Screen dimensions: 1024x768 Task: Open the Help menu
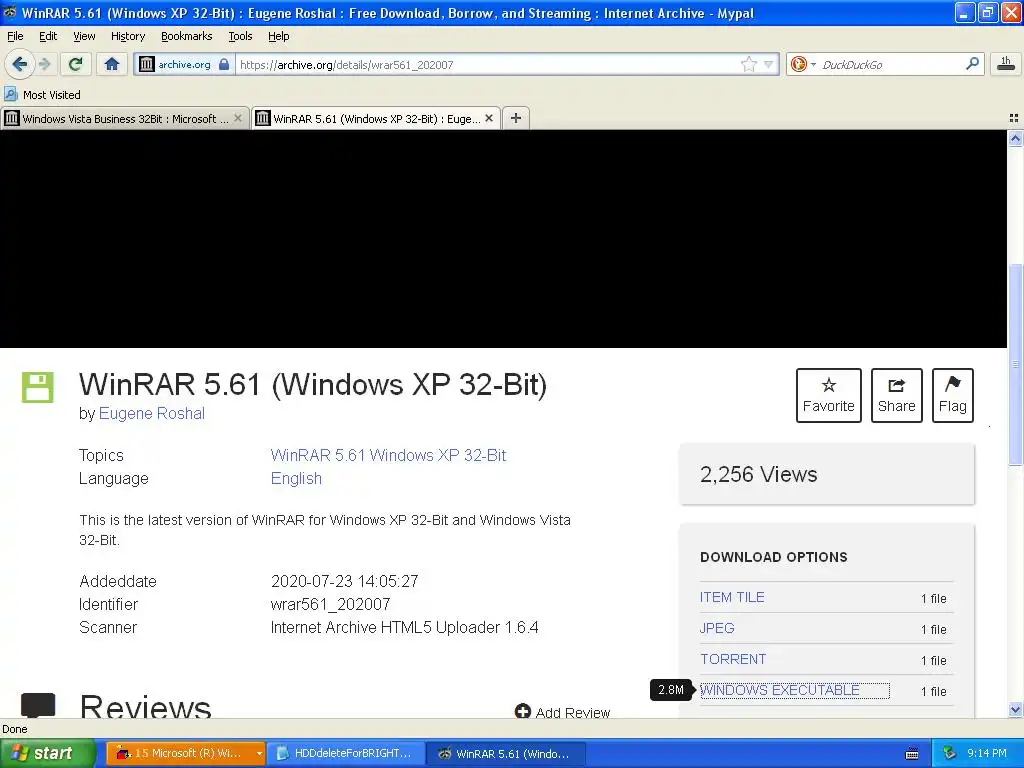point(278,36)
